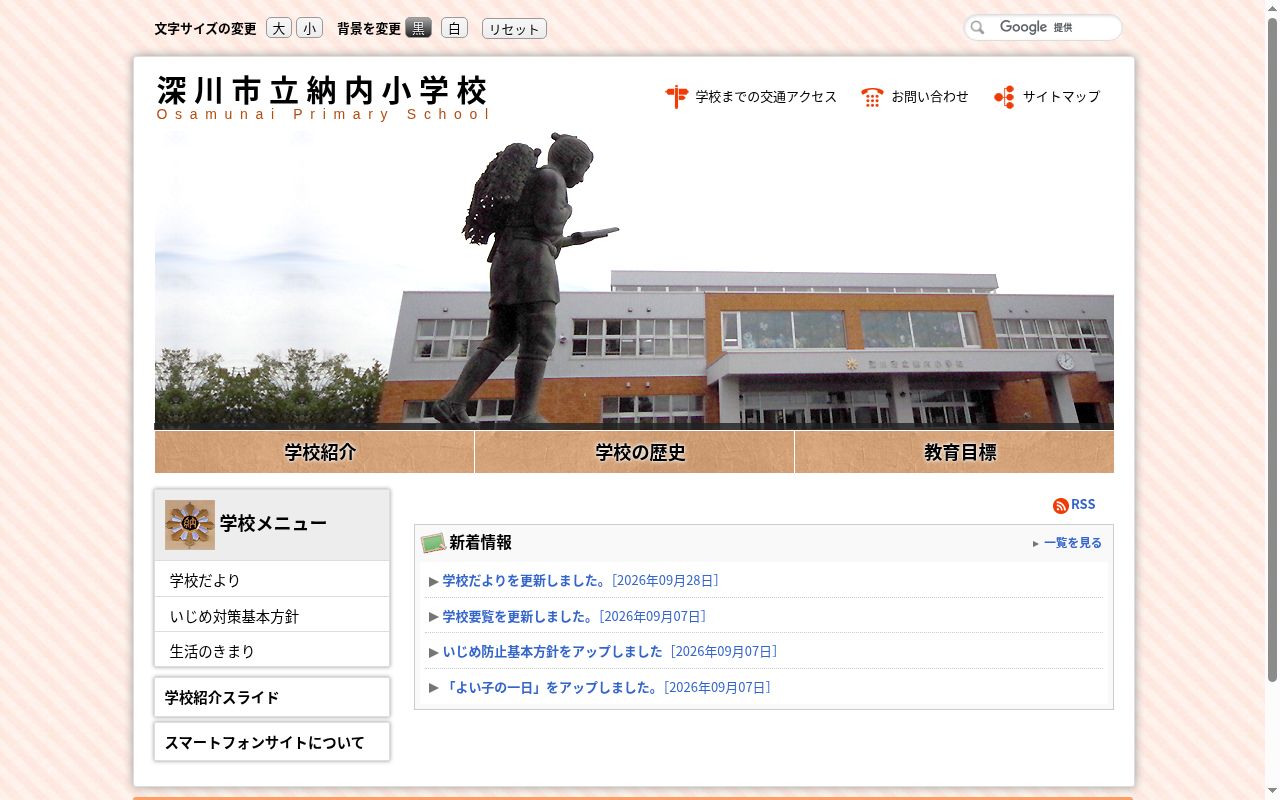This screenshot has width=1280, height=800.
Task: Click the page vertical scrollbar
Action: tap(1272, 400)
